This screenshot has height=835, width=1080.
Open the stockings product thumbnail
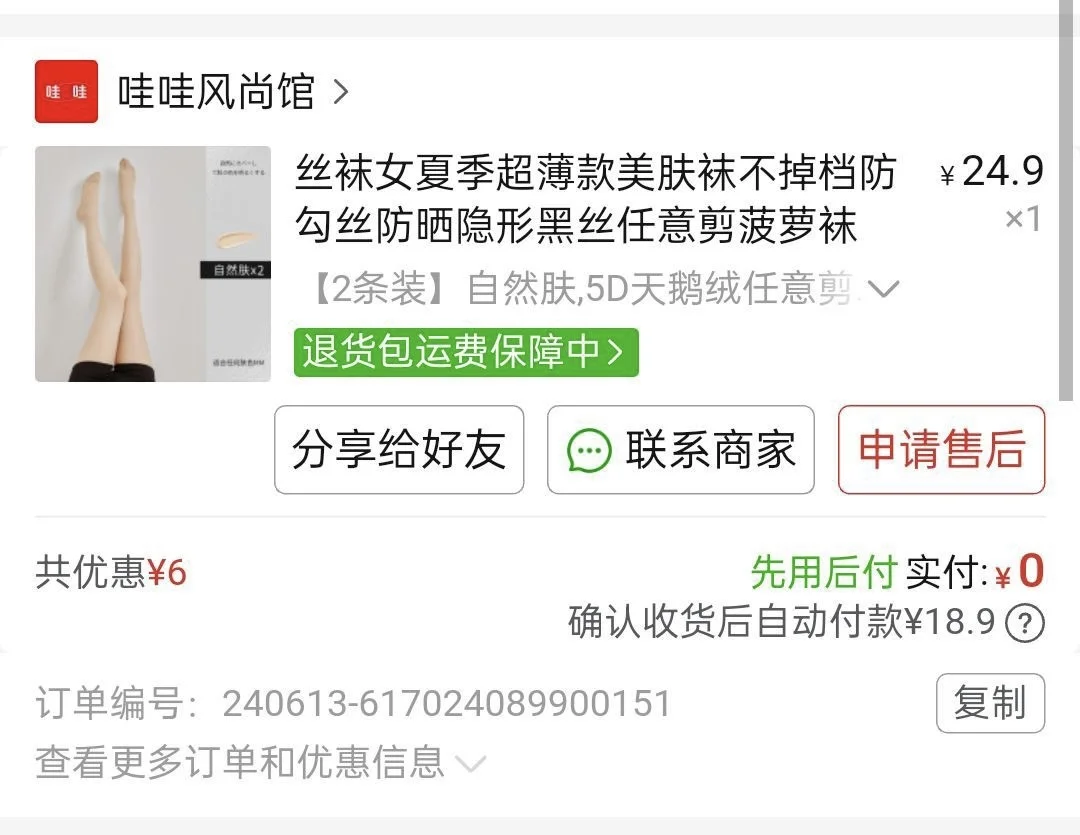tap(153, 264)
